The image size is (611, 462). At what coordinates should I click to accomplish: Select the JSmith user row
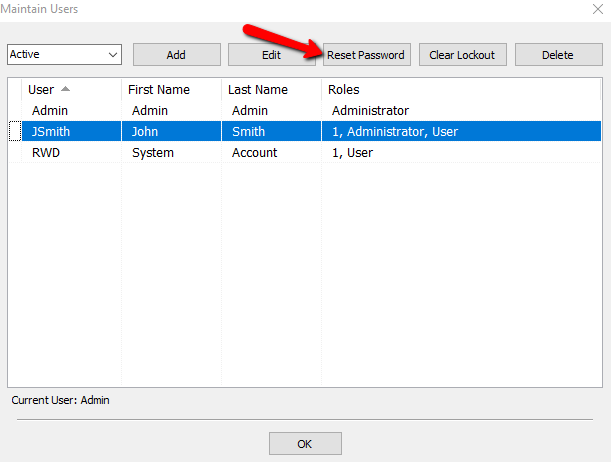click(x=305, y=131)
